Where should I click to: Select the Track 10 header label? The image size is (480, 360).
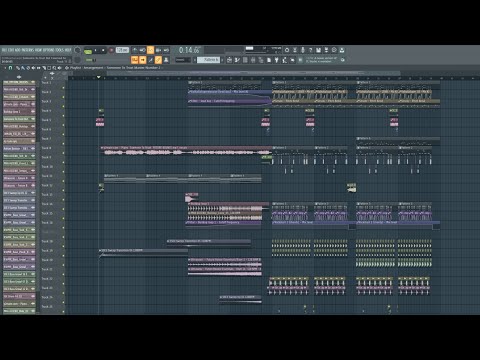coord(47,166)
